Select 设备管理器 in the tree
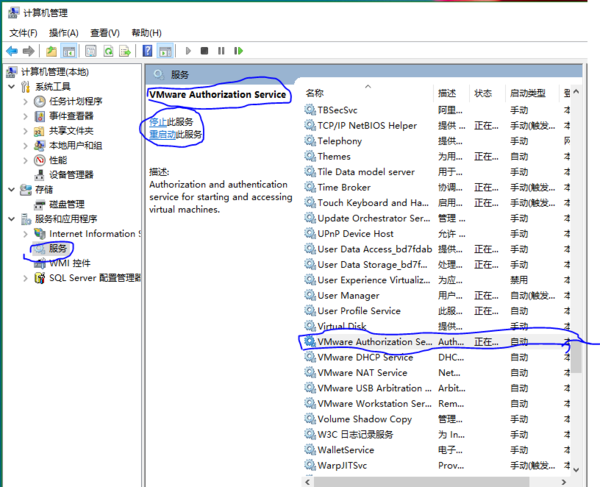600x487 pixels. [71, 175]
